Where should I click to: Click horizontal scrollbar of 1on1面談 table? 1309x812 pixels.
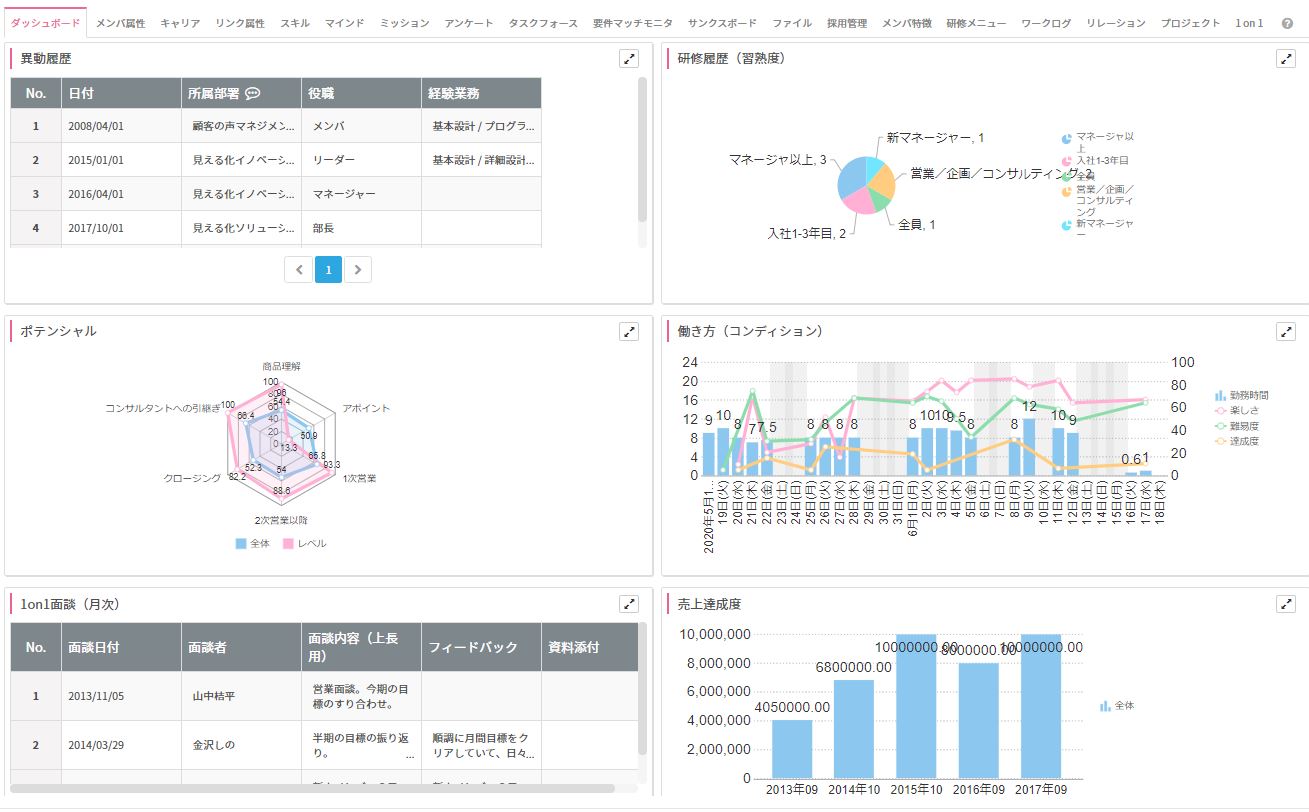[x=312, y=788]
